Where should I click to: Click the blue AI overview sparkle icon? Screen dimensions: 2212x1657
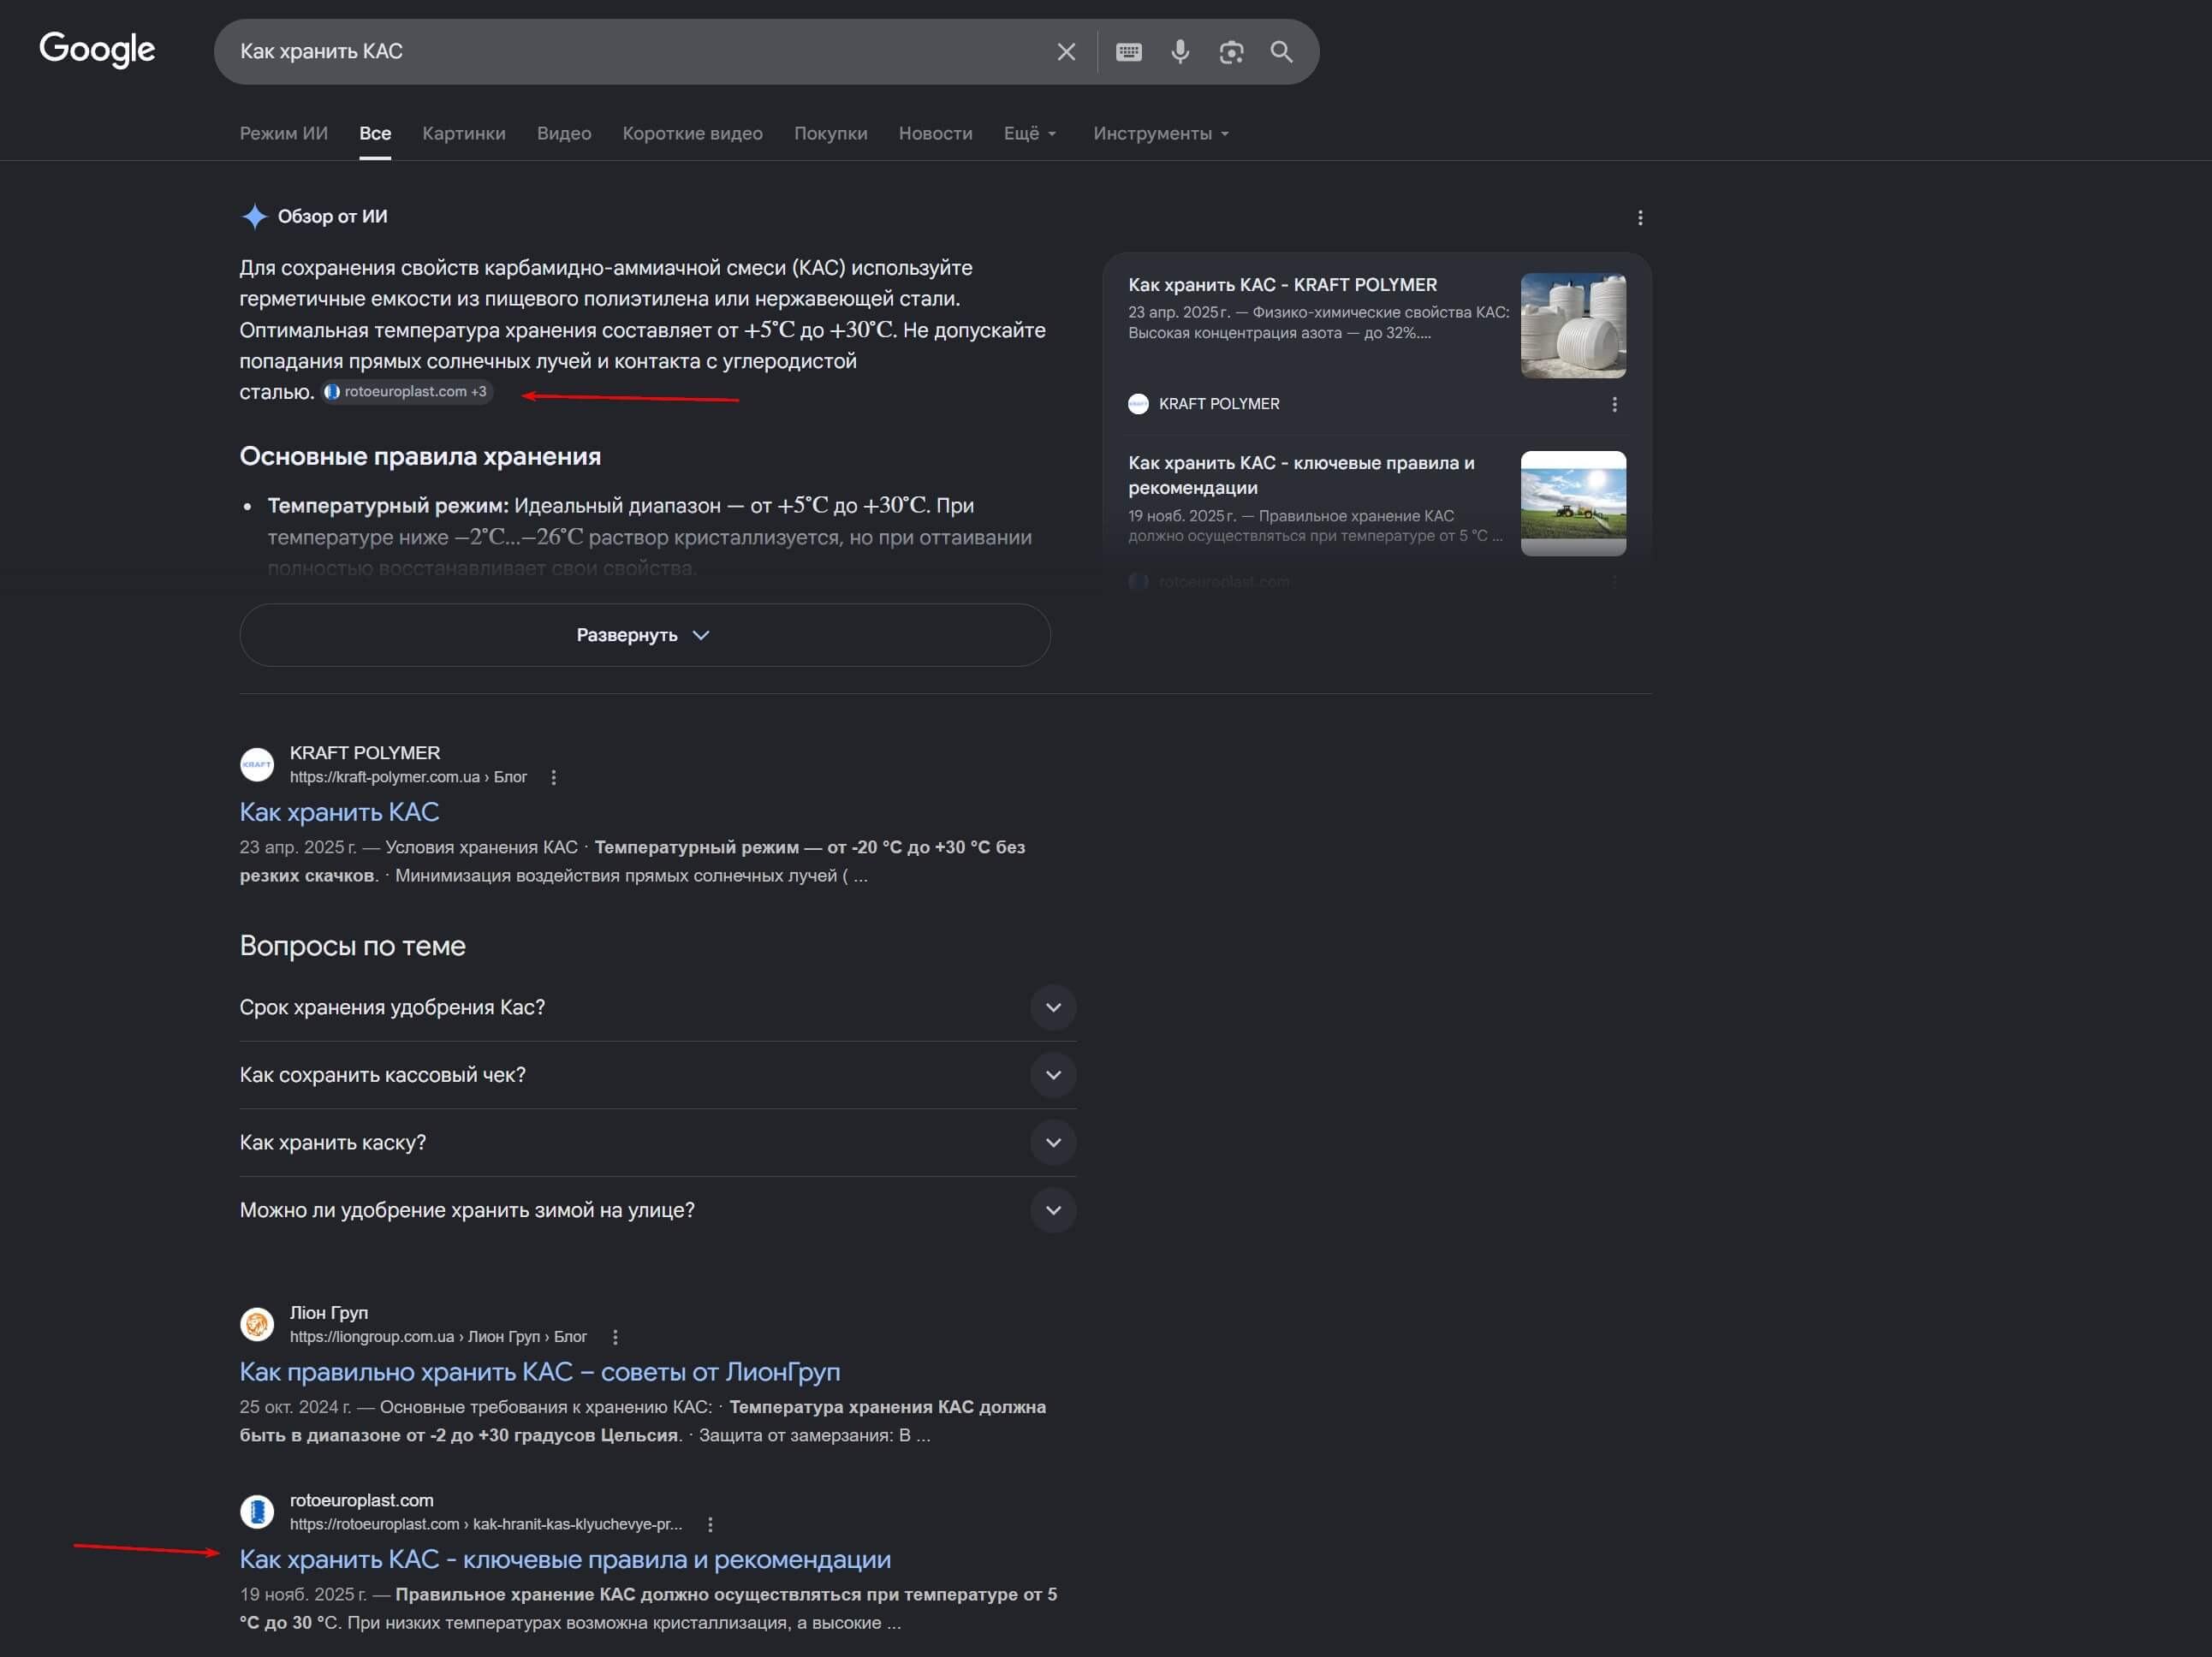pos(255,216)
